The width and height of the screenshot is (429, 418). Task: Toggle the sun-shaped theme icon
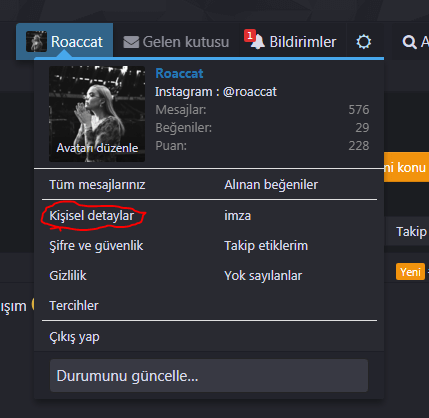pyautogui.click(x=363, y=42)
